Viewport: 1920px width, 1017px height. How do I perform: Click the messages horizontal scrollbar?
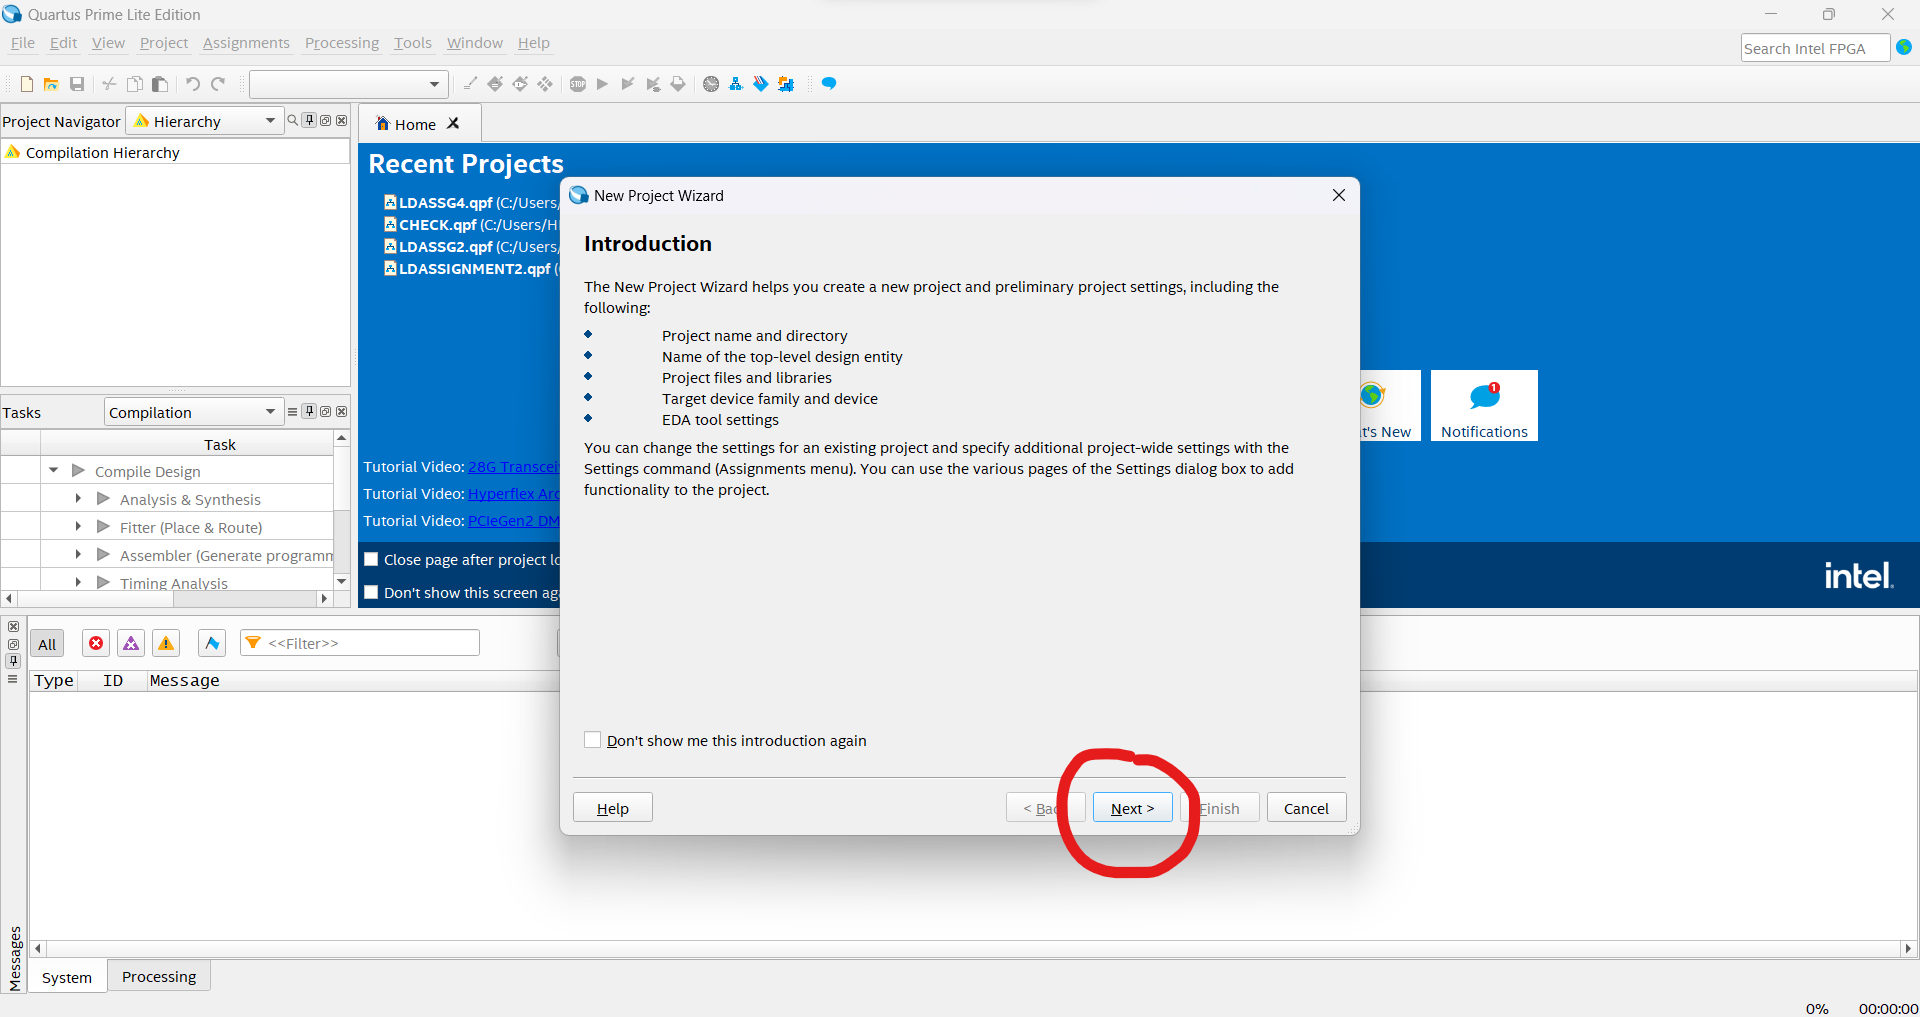[x=973, y=948]
